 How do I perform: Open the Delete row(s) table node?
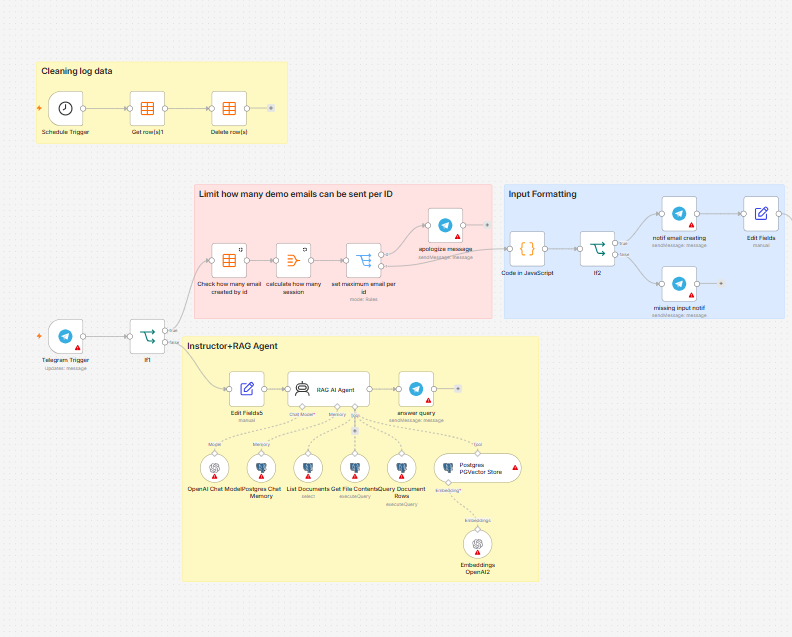click(229, 108)
